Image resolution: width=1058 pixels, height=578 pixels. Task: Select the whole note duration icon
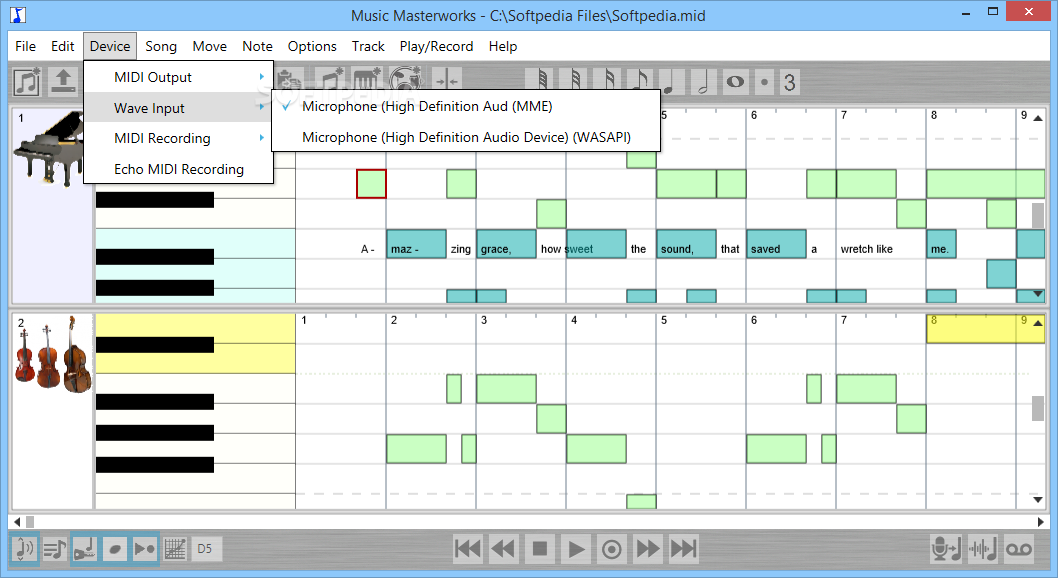[x=735, y=82]
